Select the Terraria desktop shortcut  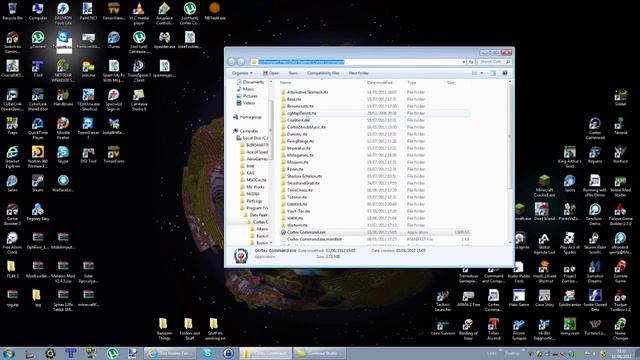tap(620, 126)
